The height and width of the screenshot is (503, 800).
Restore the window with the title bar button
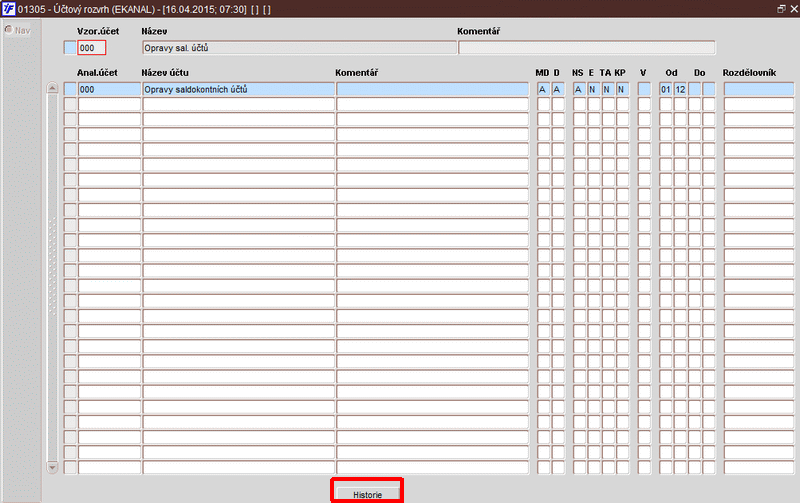[781, 9]
